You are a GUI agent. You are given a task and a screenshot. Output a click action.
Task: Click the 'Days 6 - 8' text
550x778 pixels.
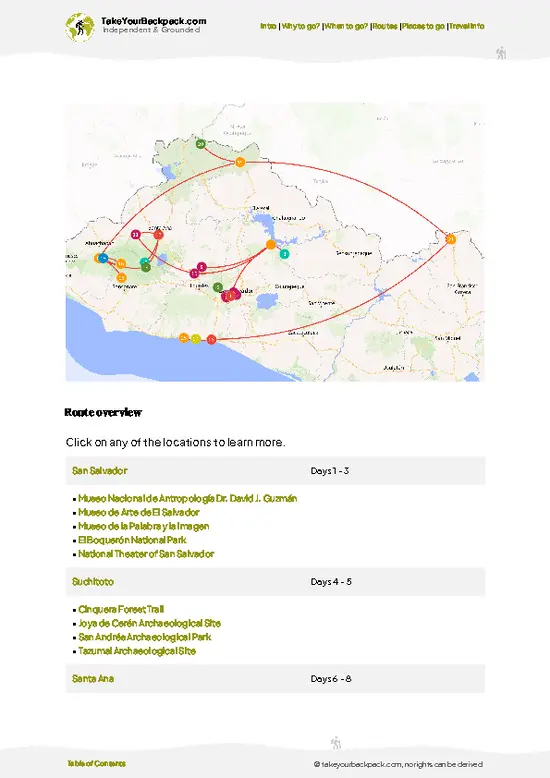pos(331,678)
